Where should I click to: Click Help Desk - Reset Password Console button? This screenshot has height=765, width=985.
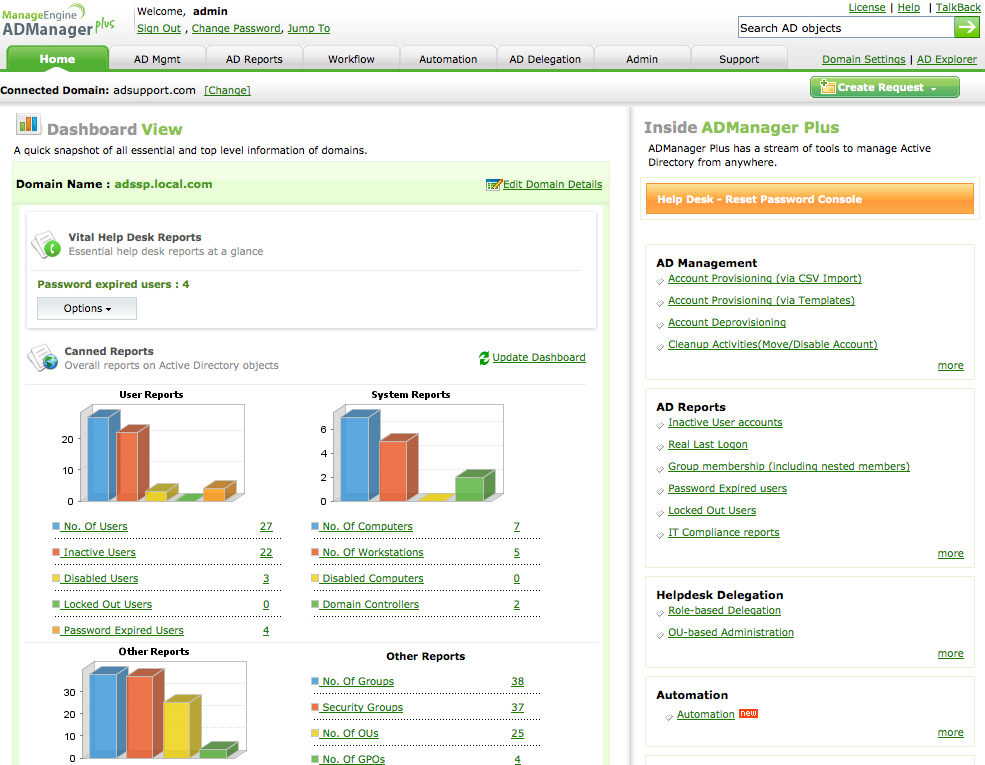(809, 199)
